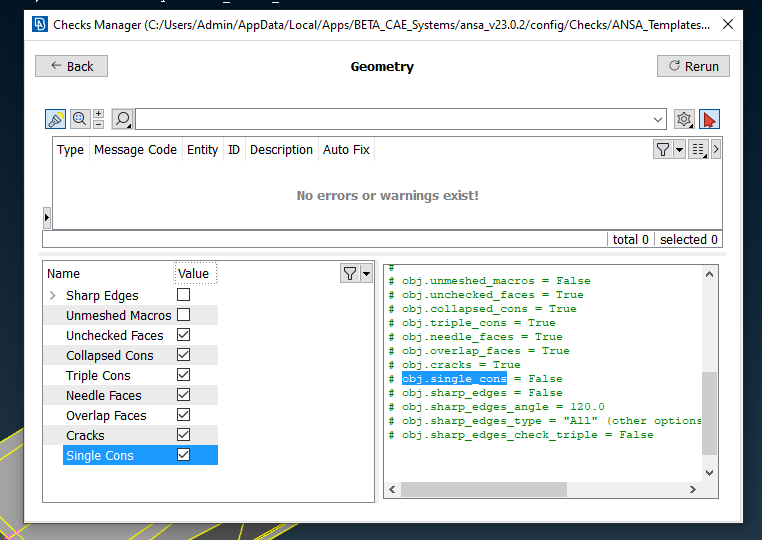The image size is (762, 540).
Task: Select the Cracks row
Action: (x=131, y=435)
